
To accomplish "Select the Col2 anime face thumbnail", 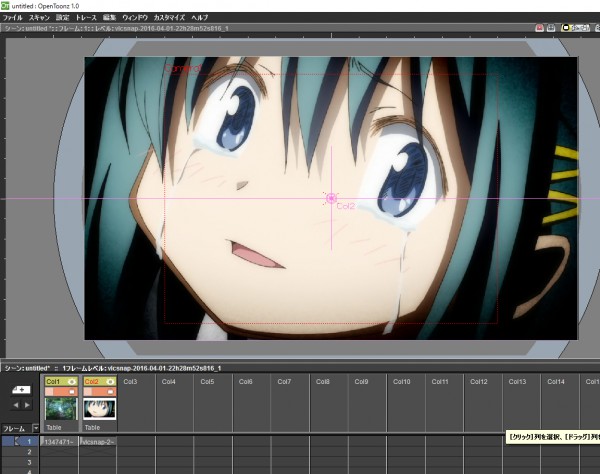I will coord(100,409).
